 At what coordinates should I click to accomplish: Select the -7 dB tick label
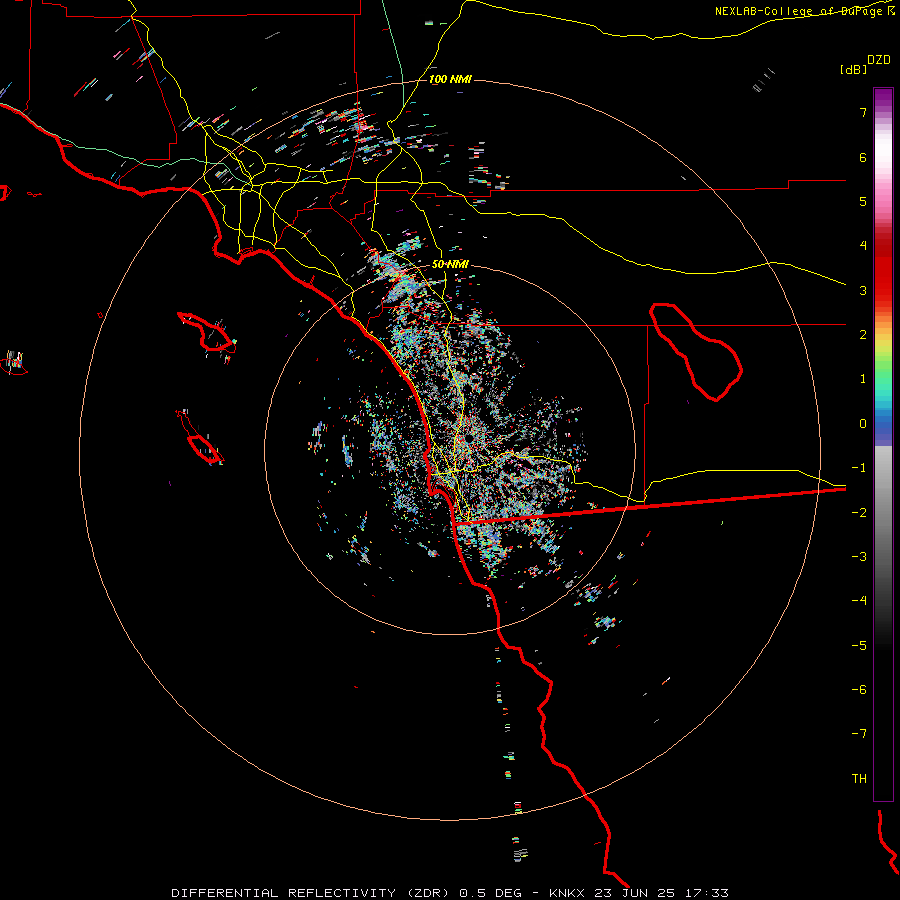coord(859,734)
